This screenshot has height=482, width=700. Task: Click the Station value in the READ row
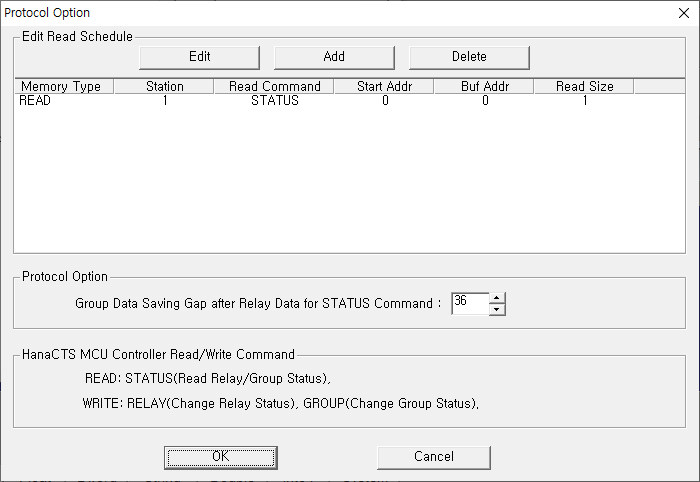pos(164,101)
